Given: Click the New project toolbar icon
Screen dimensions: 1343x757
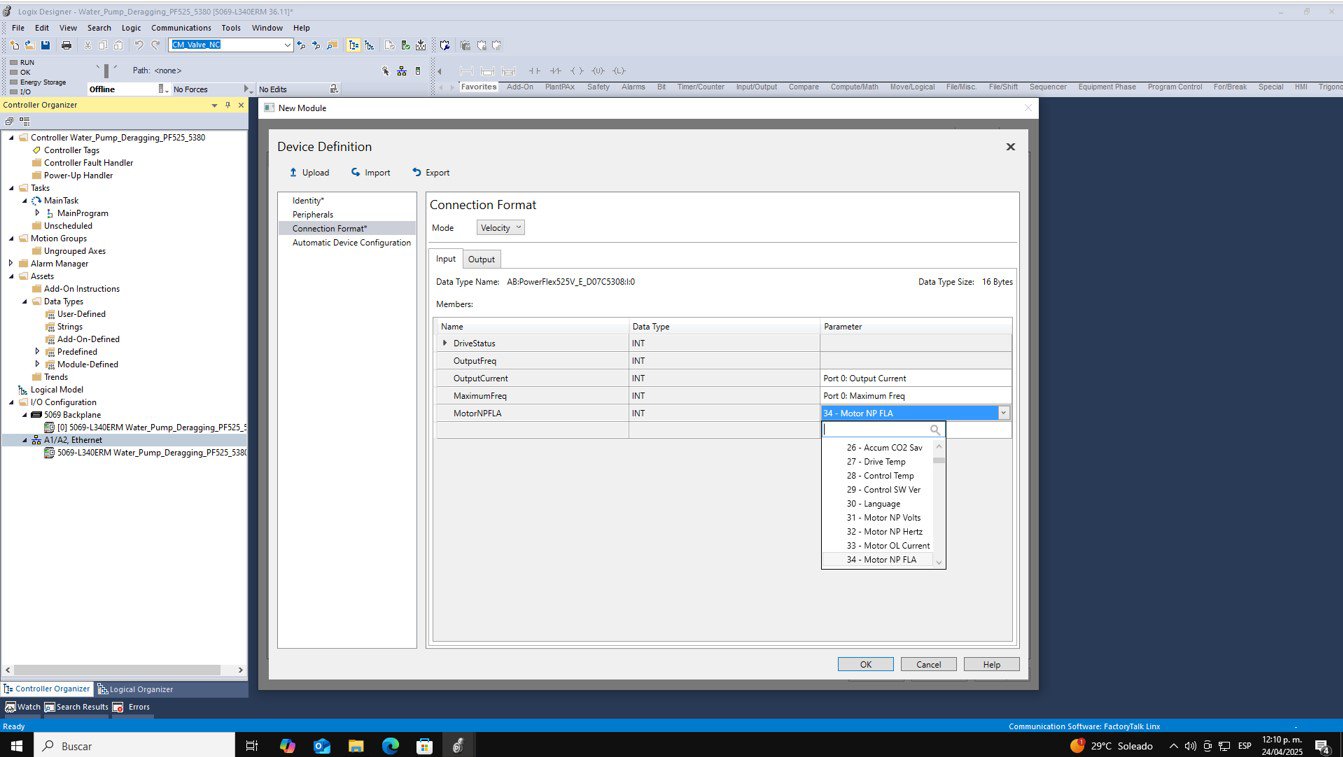Looking at the screenshot, I should pos(15,45).
